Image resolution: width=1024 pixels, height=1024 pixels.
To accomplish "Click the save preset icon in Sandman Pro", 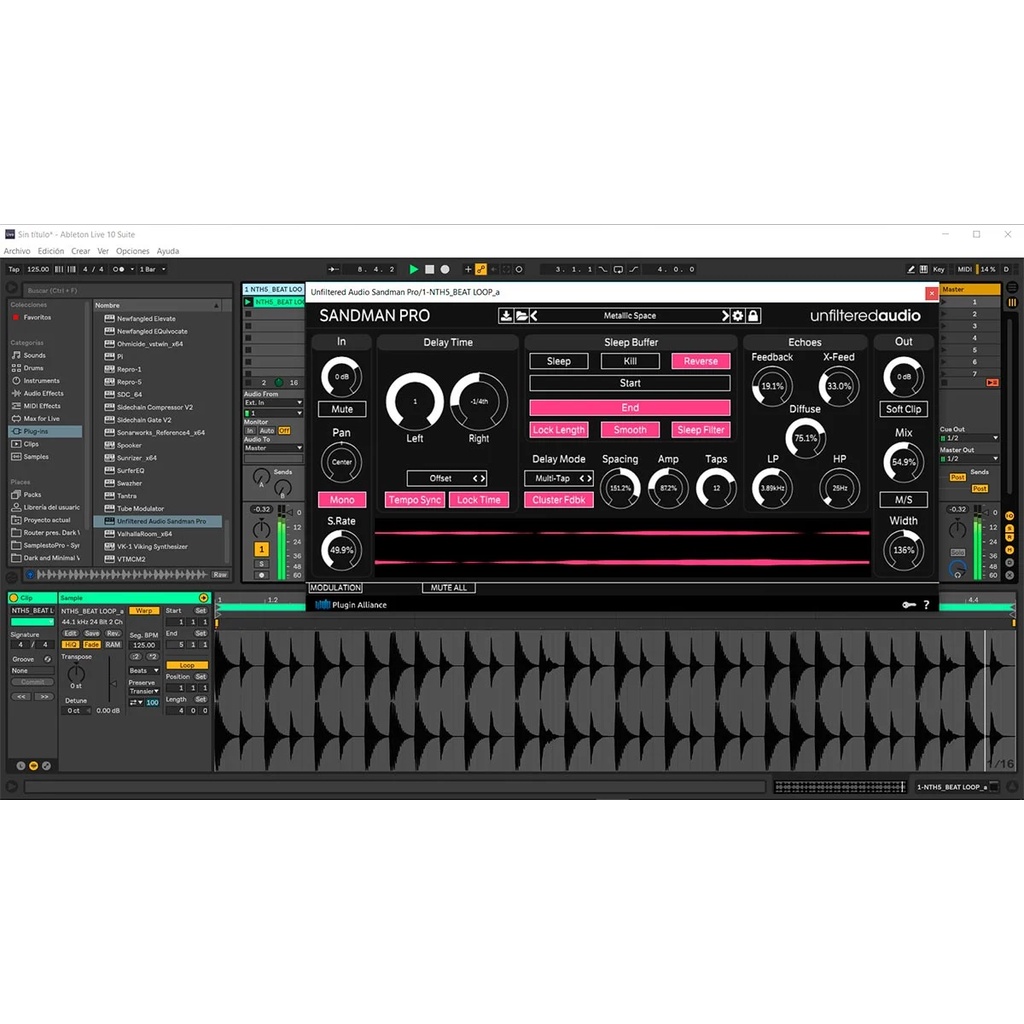I will pos(505,316).
